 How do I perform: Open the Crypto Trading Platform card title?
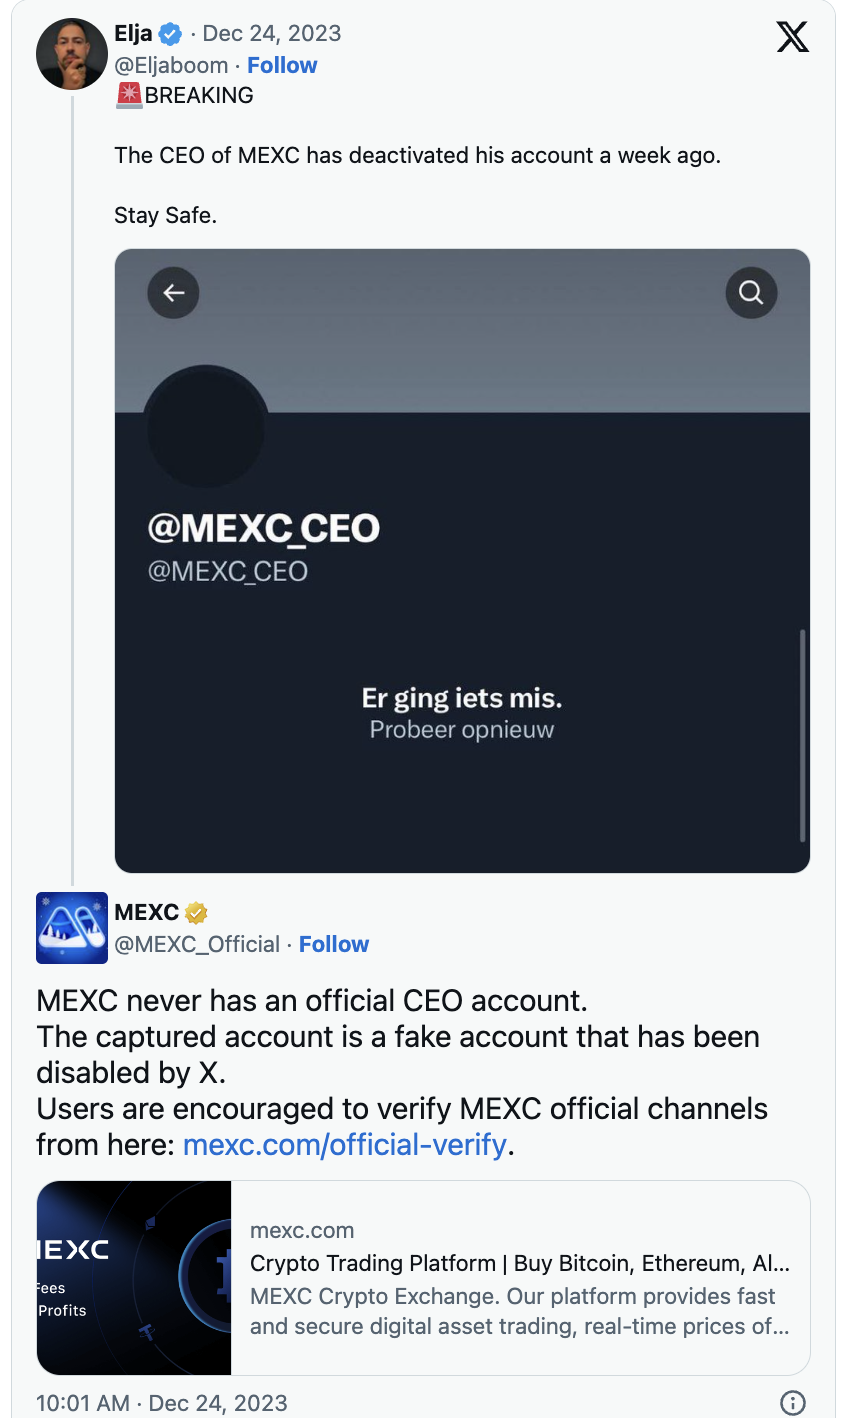[x=519, y=1263]
